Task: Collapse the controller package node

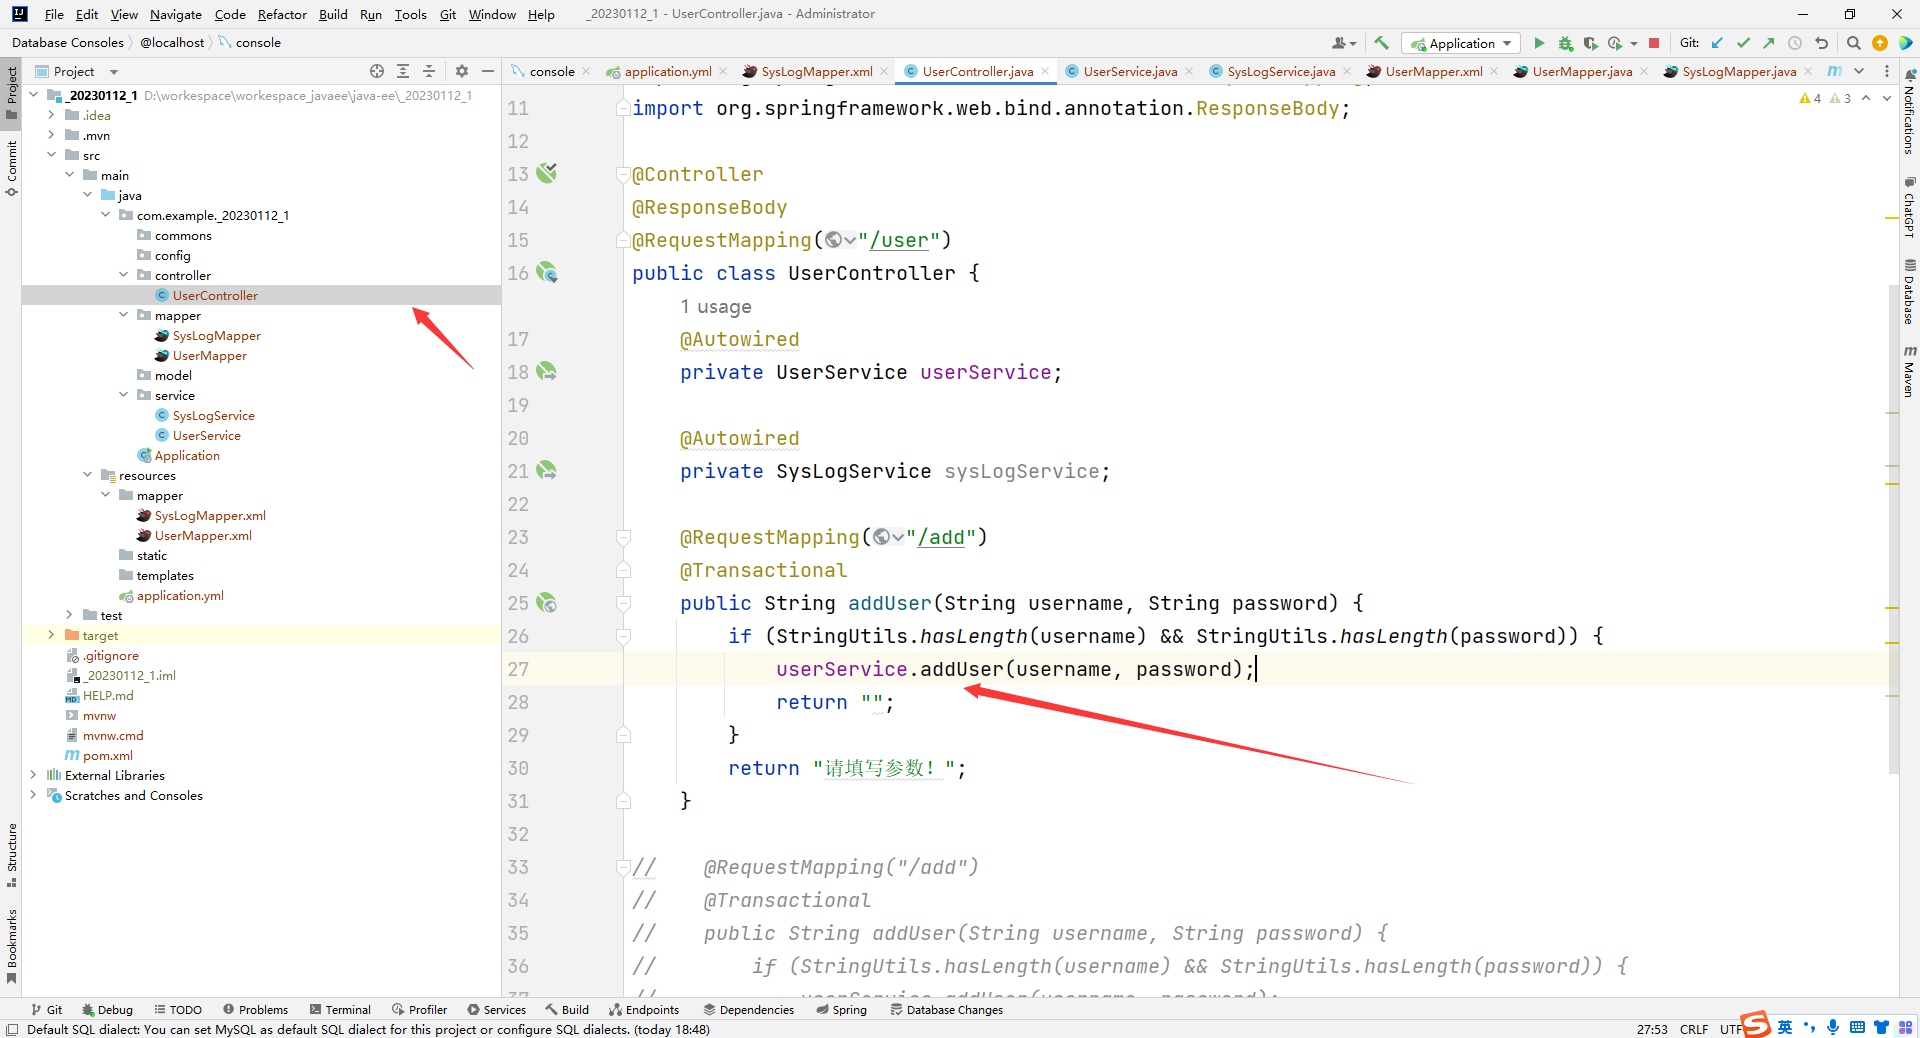Action: 124,275
